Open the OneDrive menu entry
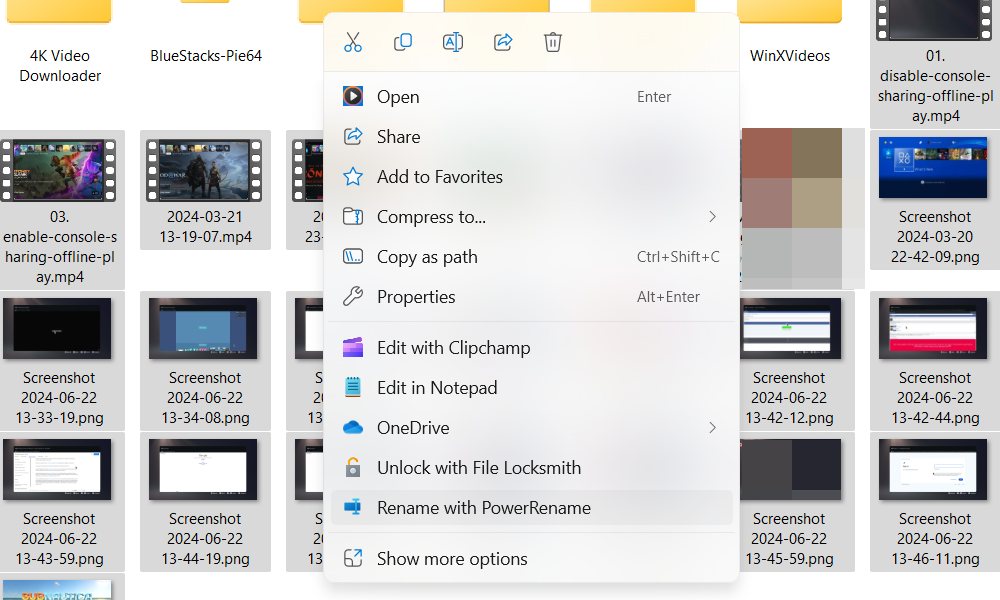1000x600 pixels. (531, 428)
